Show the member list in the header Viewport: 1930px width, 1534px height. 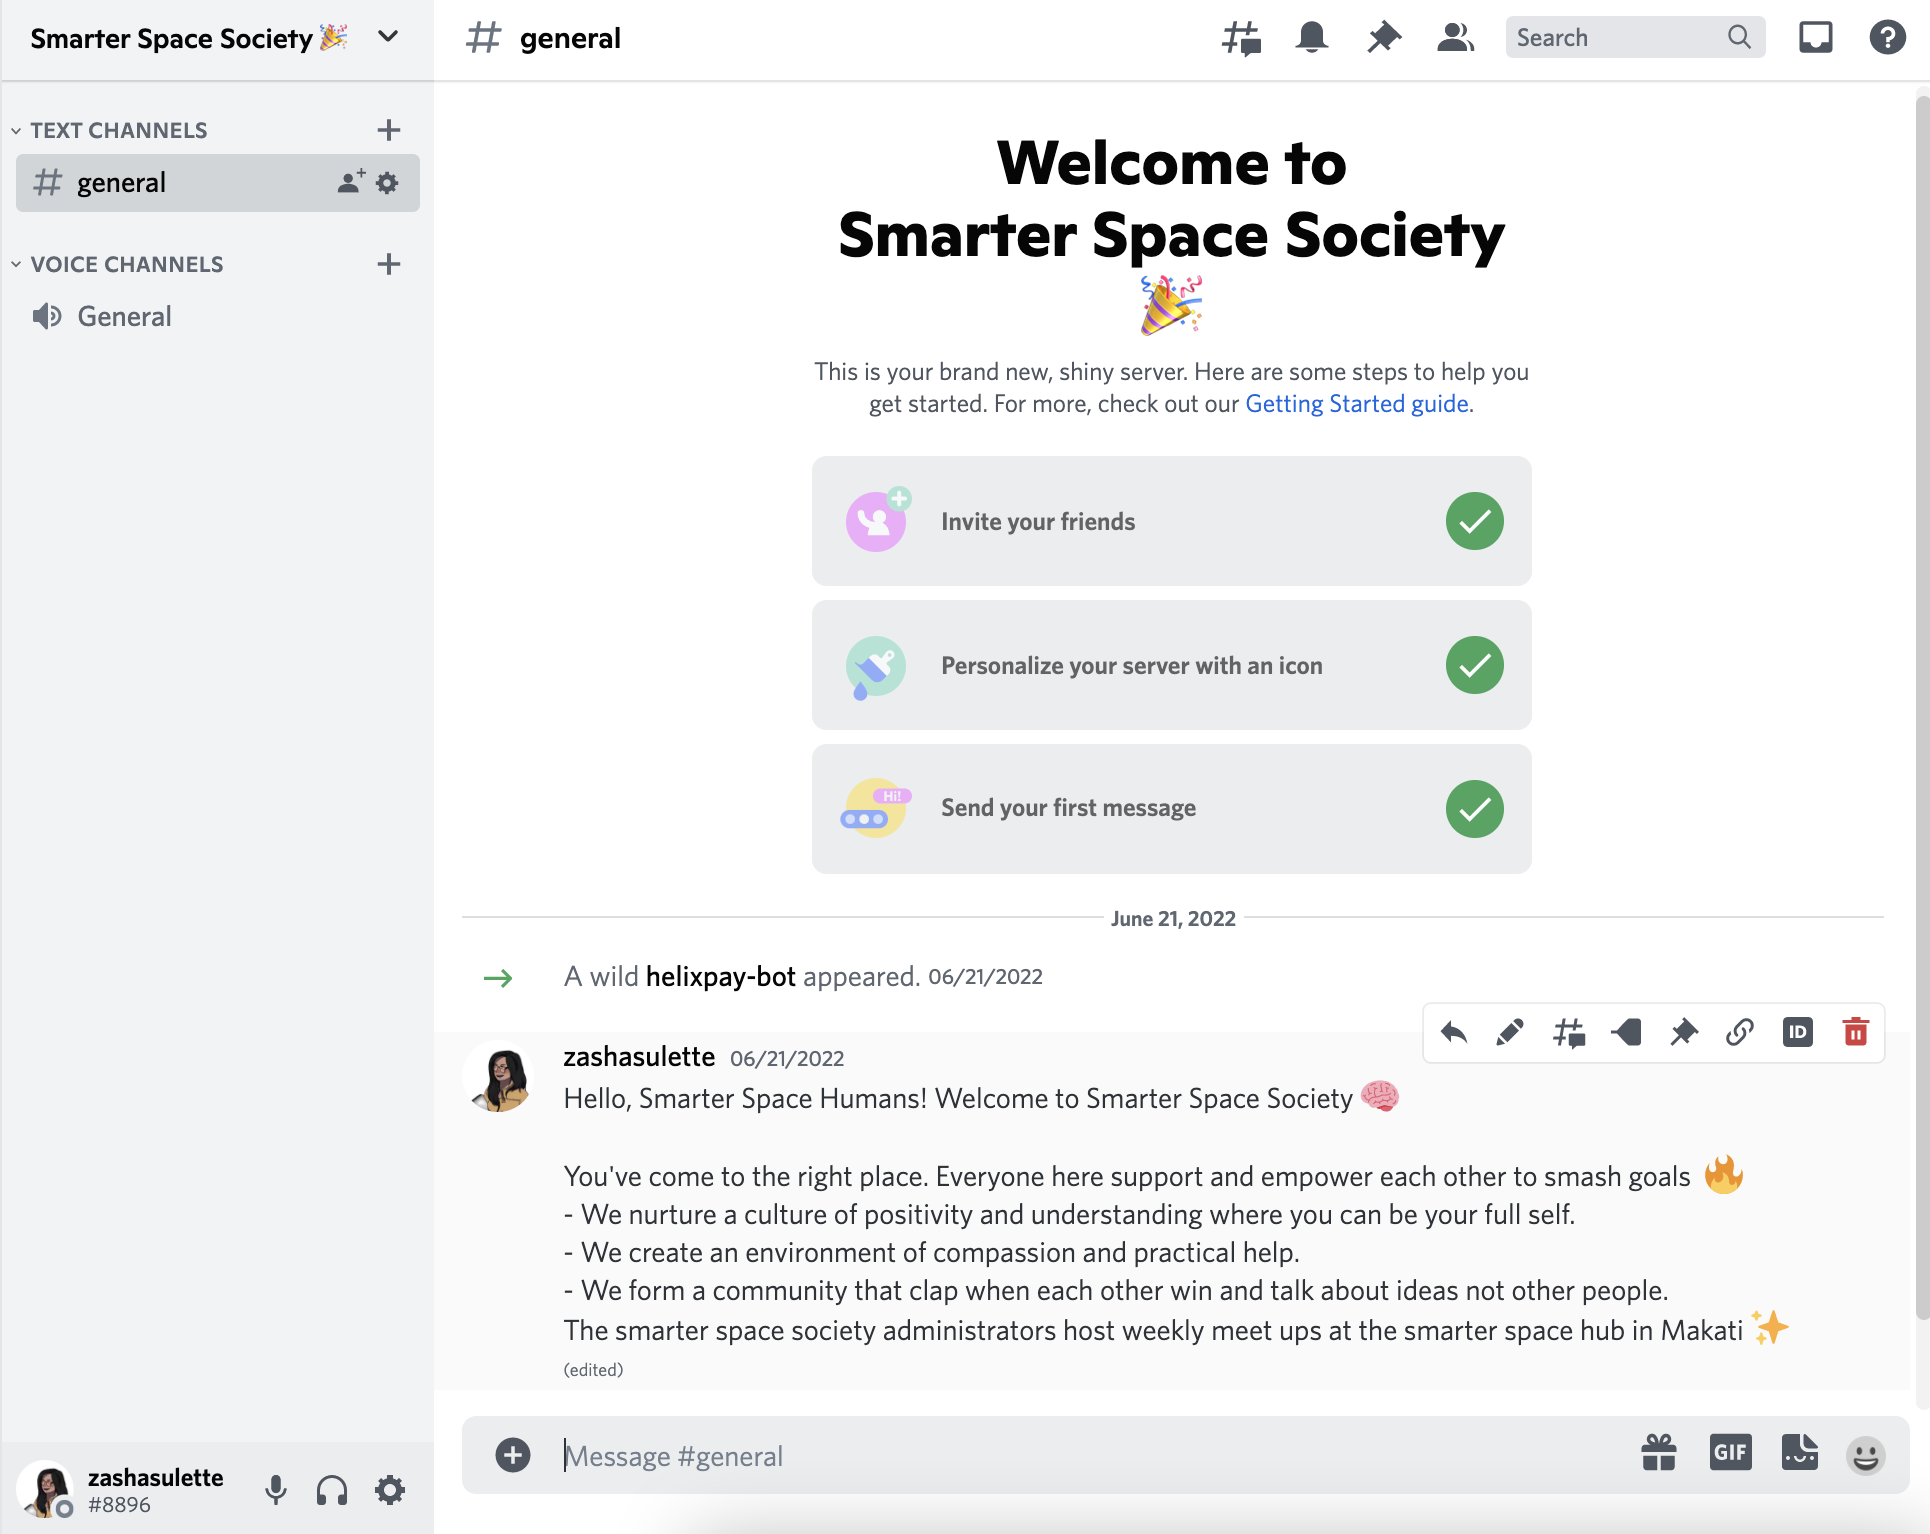1455,38
